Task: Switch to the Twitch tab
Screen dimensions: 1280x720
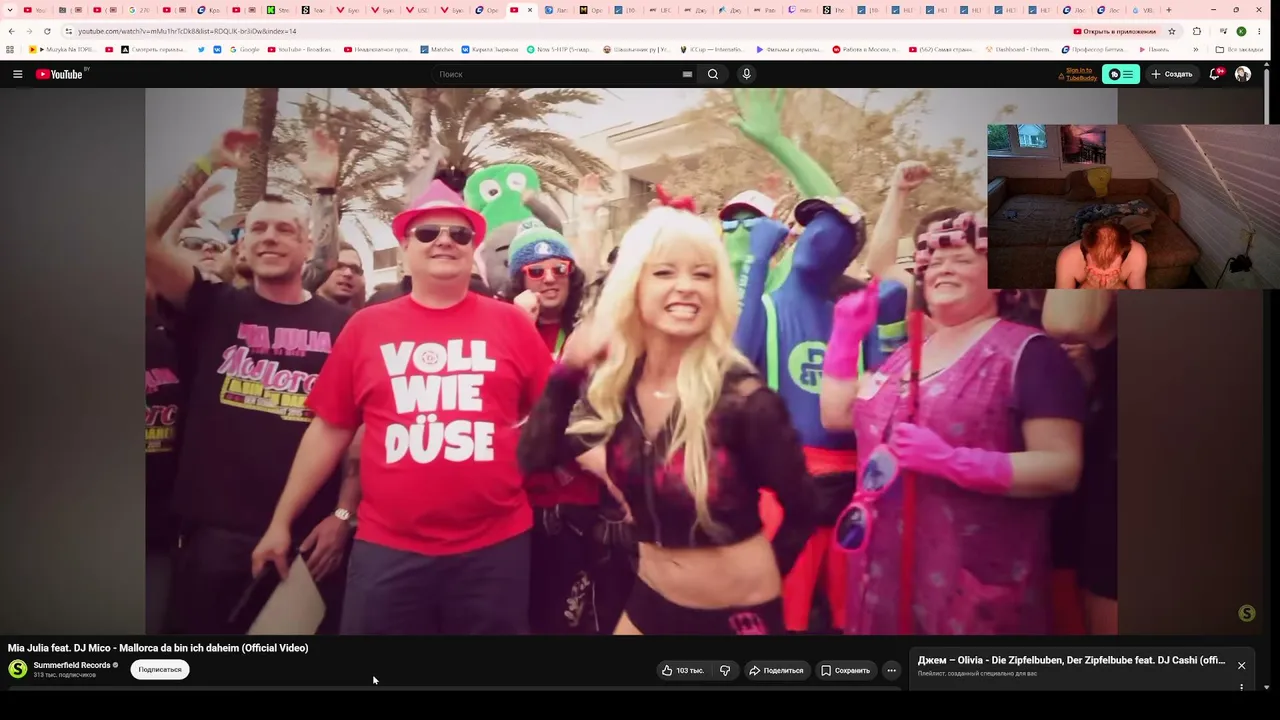Action: pyautogui.click(x=800, y=10)
